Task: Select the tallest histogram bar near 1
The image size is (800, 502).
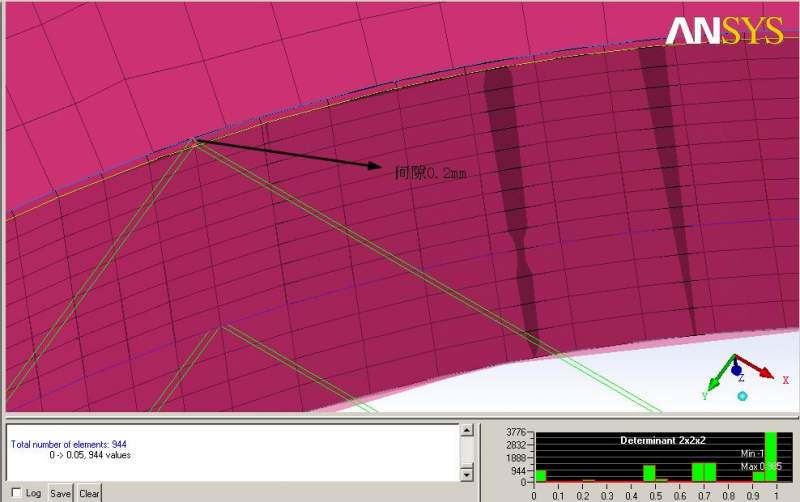Action: click(770, 457)
